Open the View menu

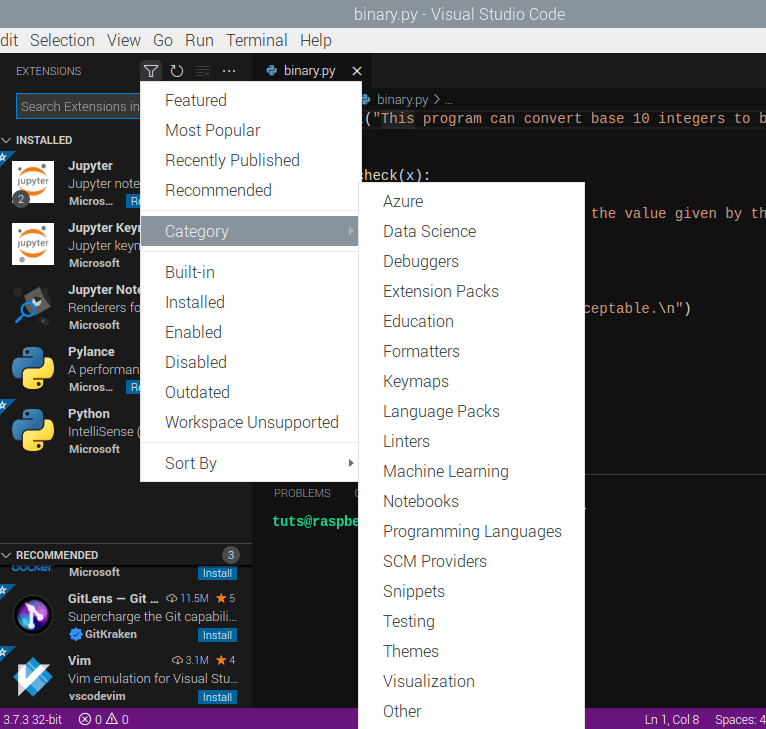(x=124, y=40)
